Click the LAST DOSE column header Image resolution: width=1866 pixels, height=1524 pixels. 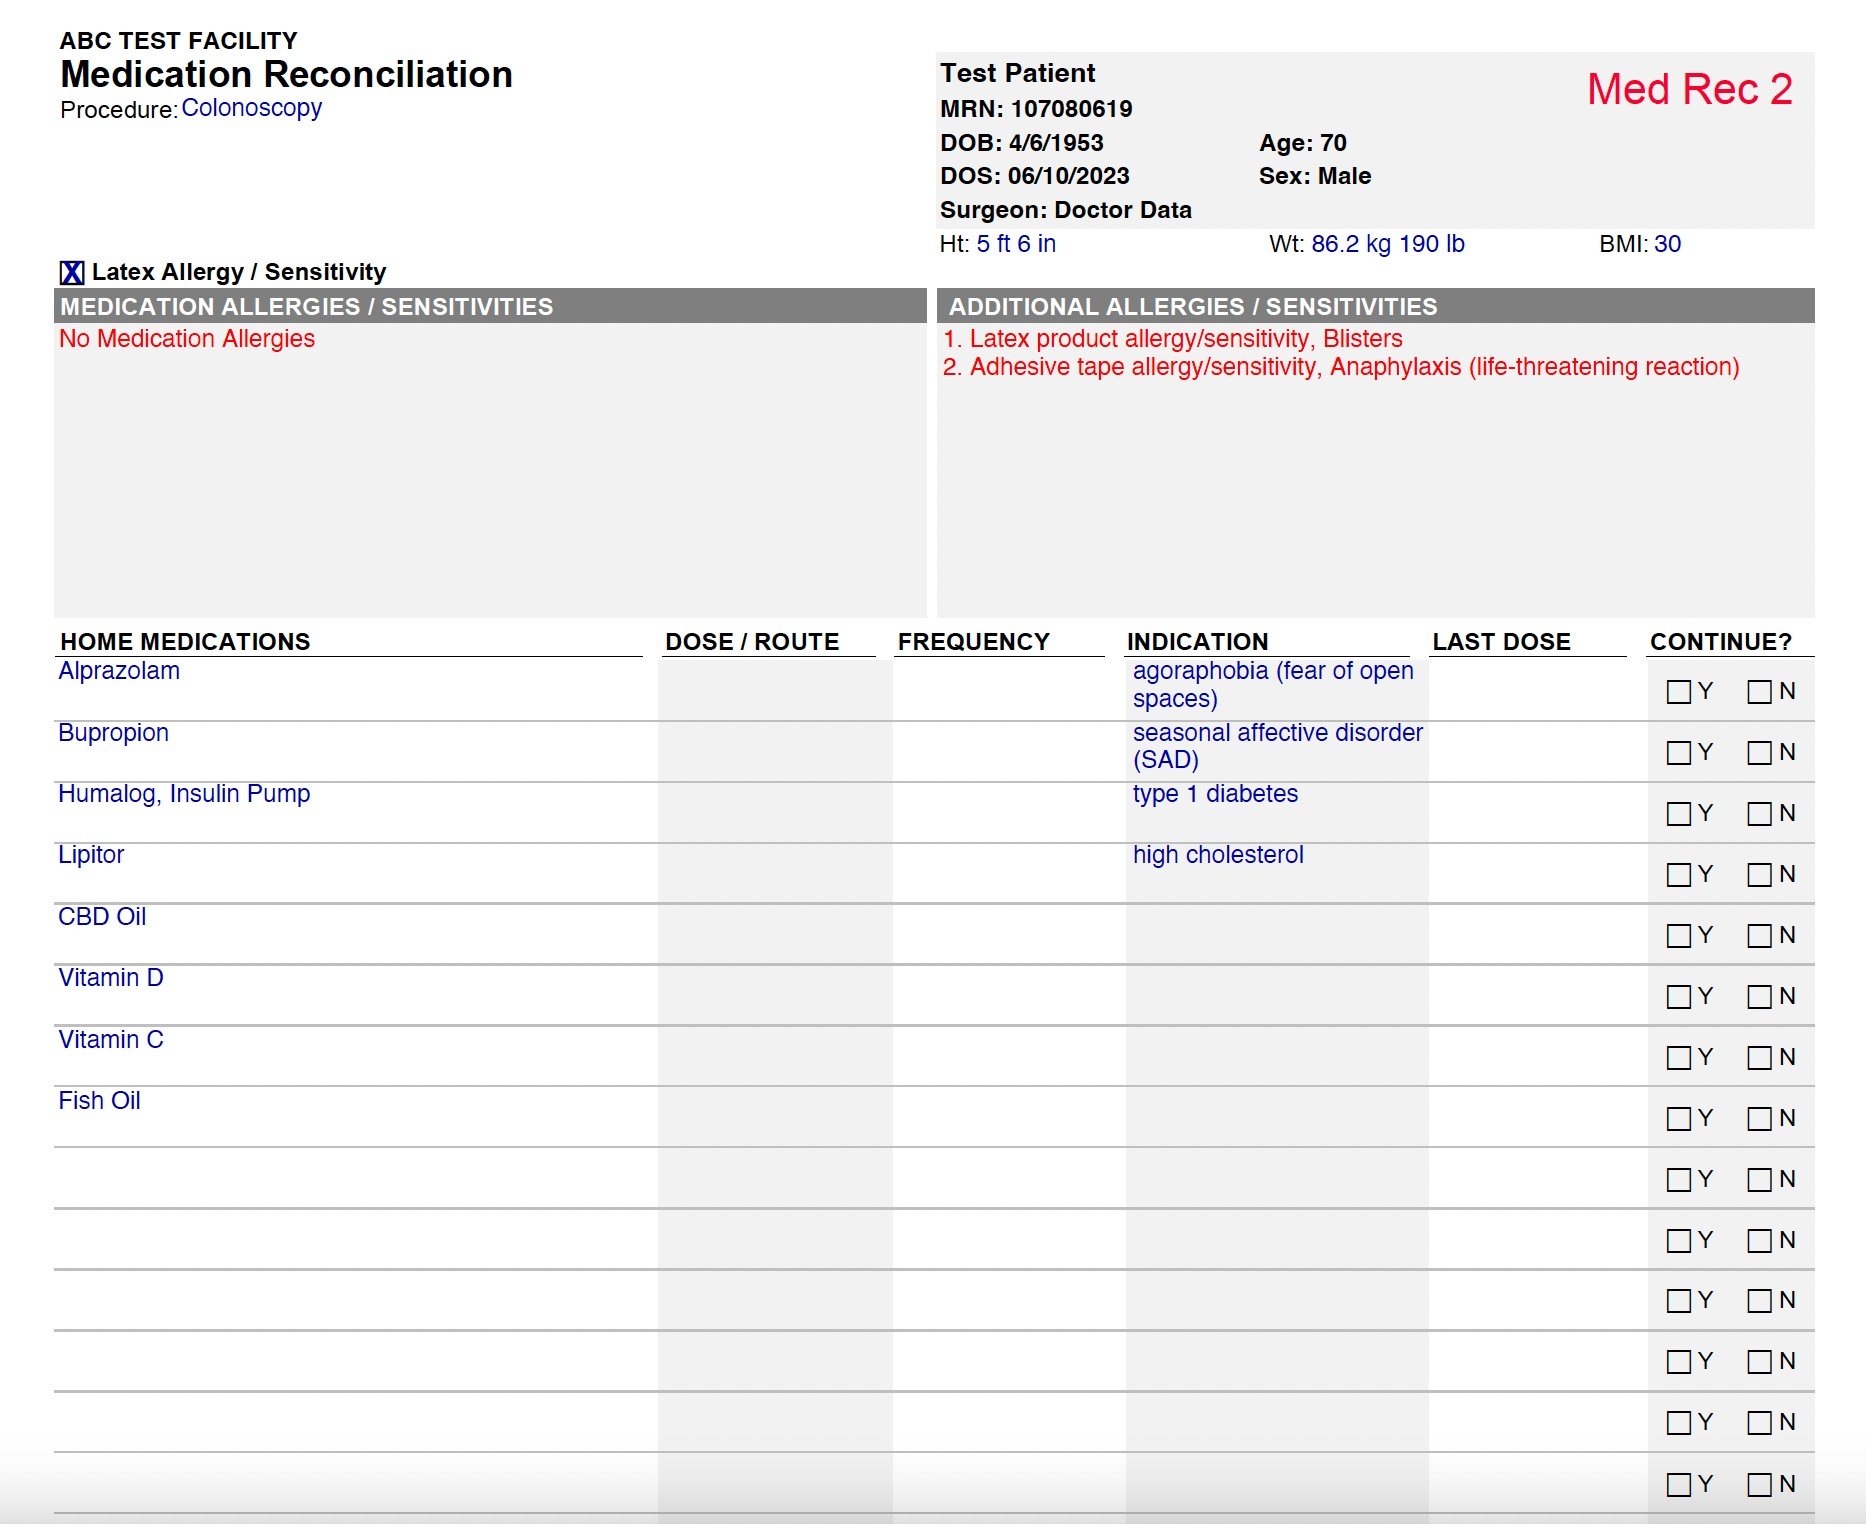coord(1501,642)
